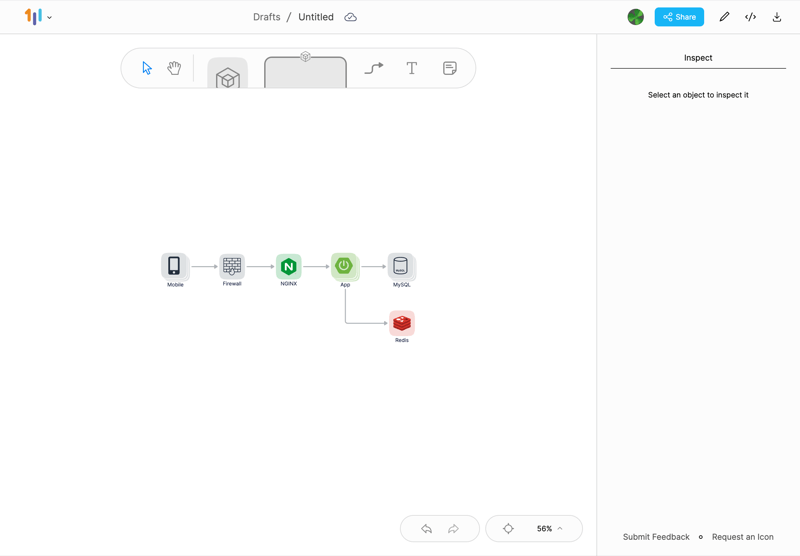Open the 56% zoom level dropdown

pyautogui.click(x=549, y=528)
